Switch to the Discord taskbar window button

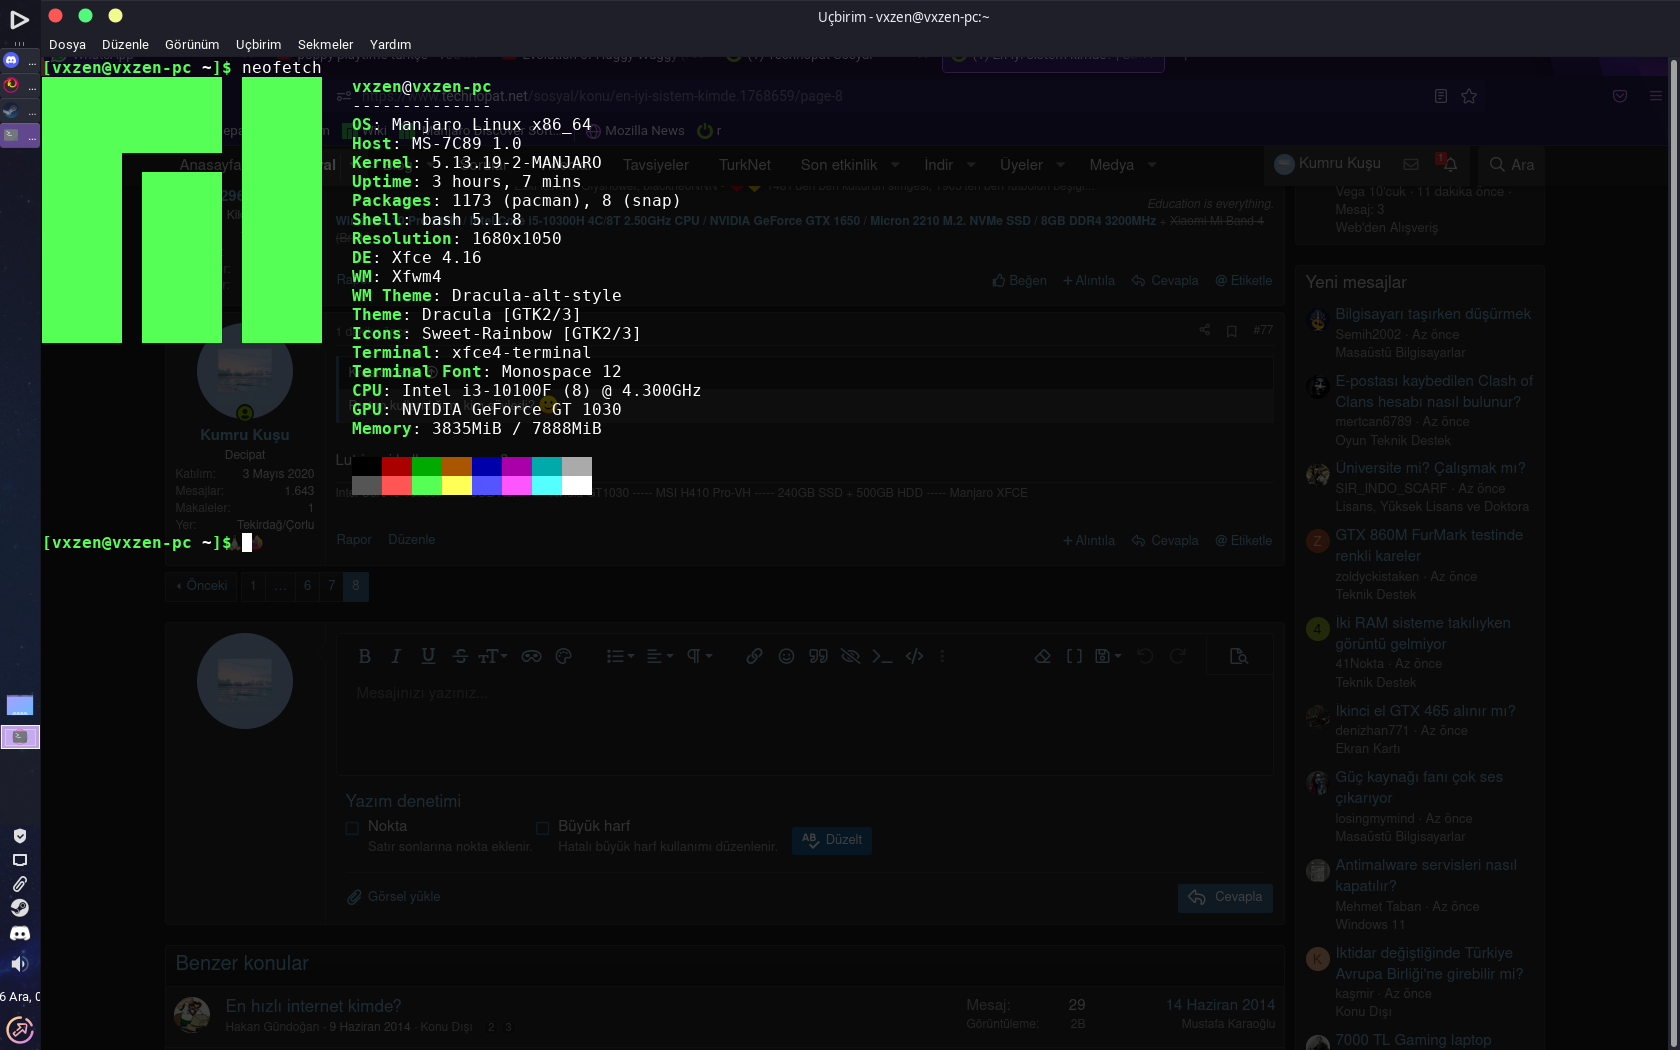[19, 60]
